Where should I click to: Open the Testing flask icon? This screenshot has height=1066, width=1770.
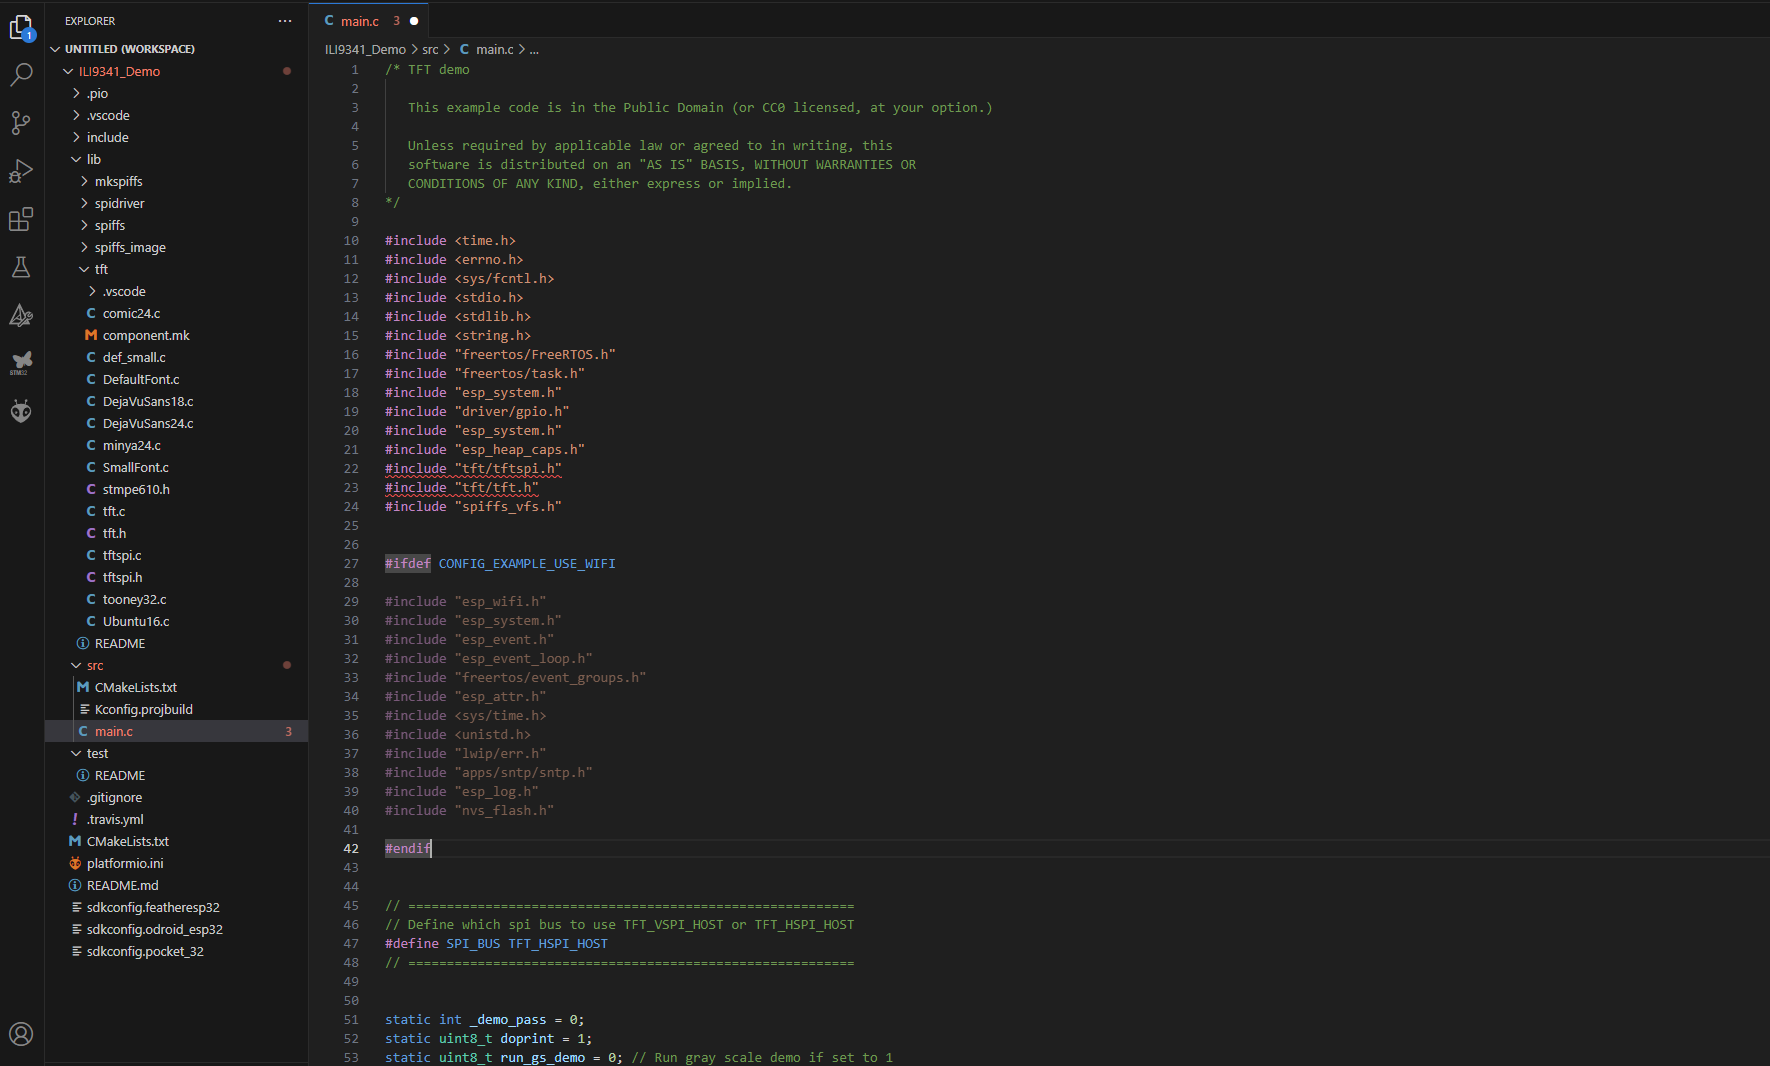coord(21,267)
